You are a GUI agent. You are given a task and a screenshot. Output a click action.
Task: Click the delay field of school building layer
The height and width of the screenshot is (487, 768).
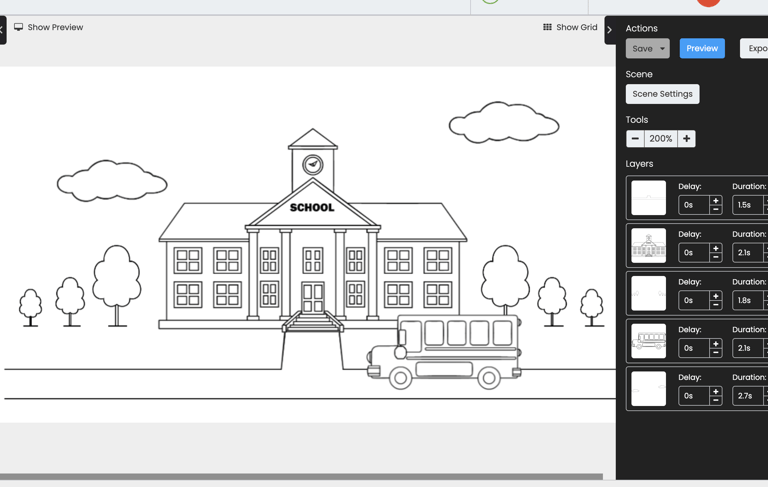click(694, 253)
